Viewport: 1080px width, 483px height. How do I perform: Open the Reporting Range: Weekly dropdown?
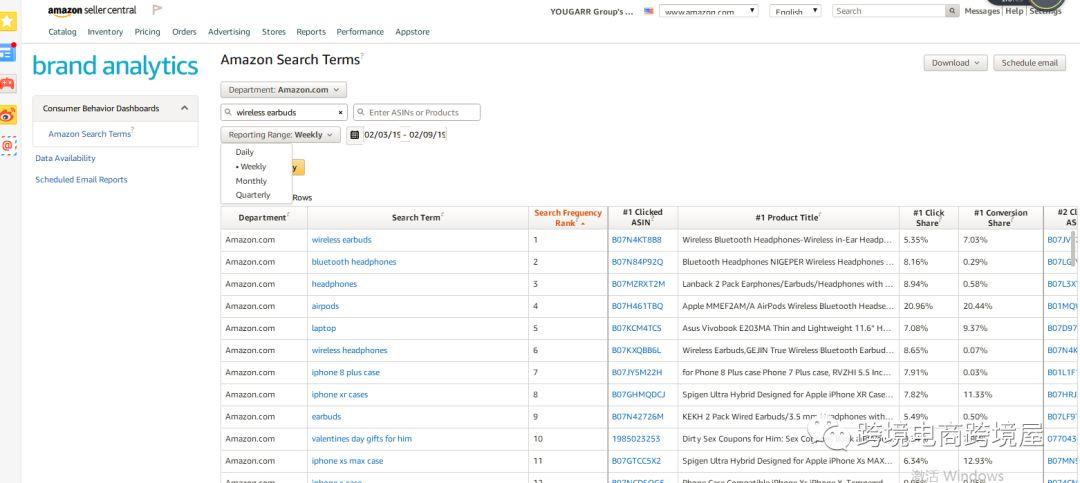[280, 135]
